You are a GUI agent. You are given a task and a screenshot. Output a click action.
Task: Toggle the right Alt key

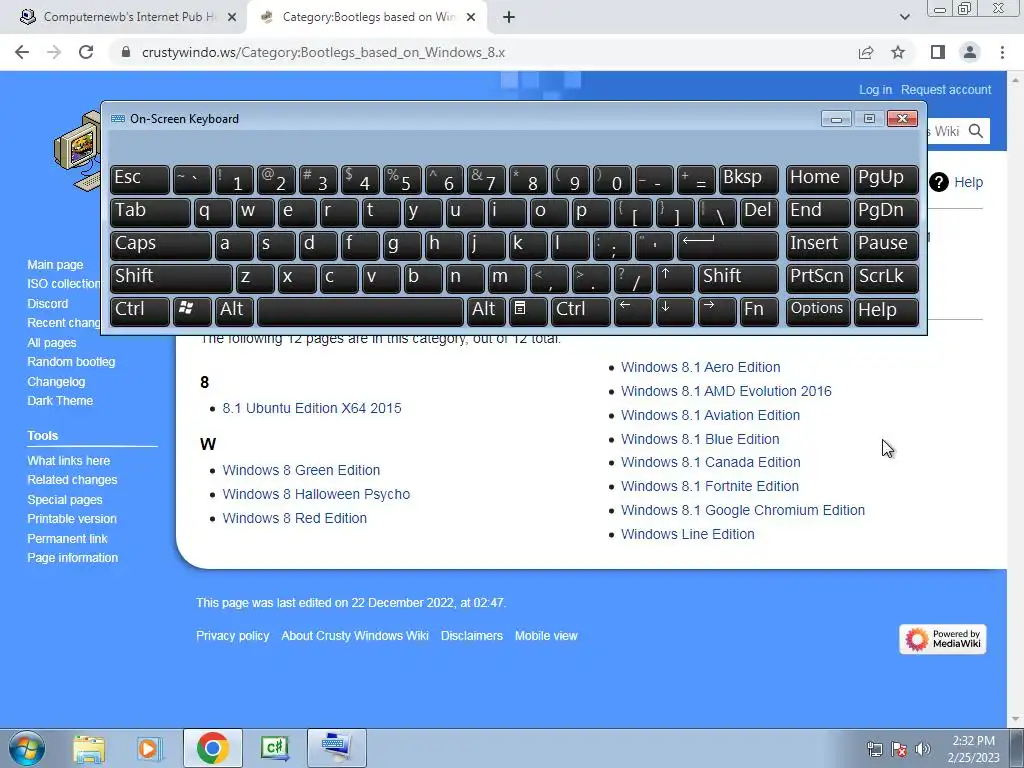pos(486,310)
